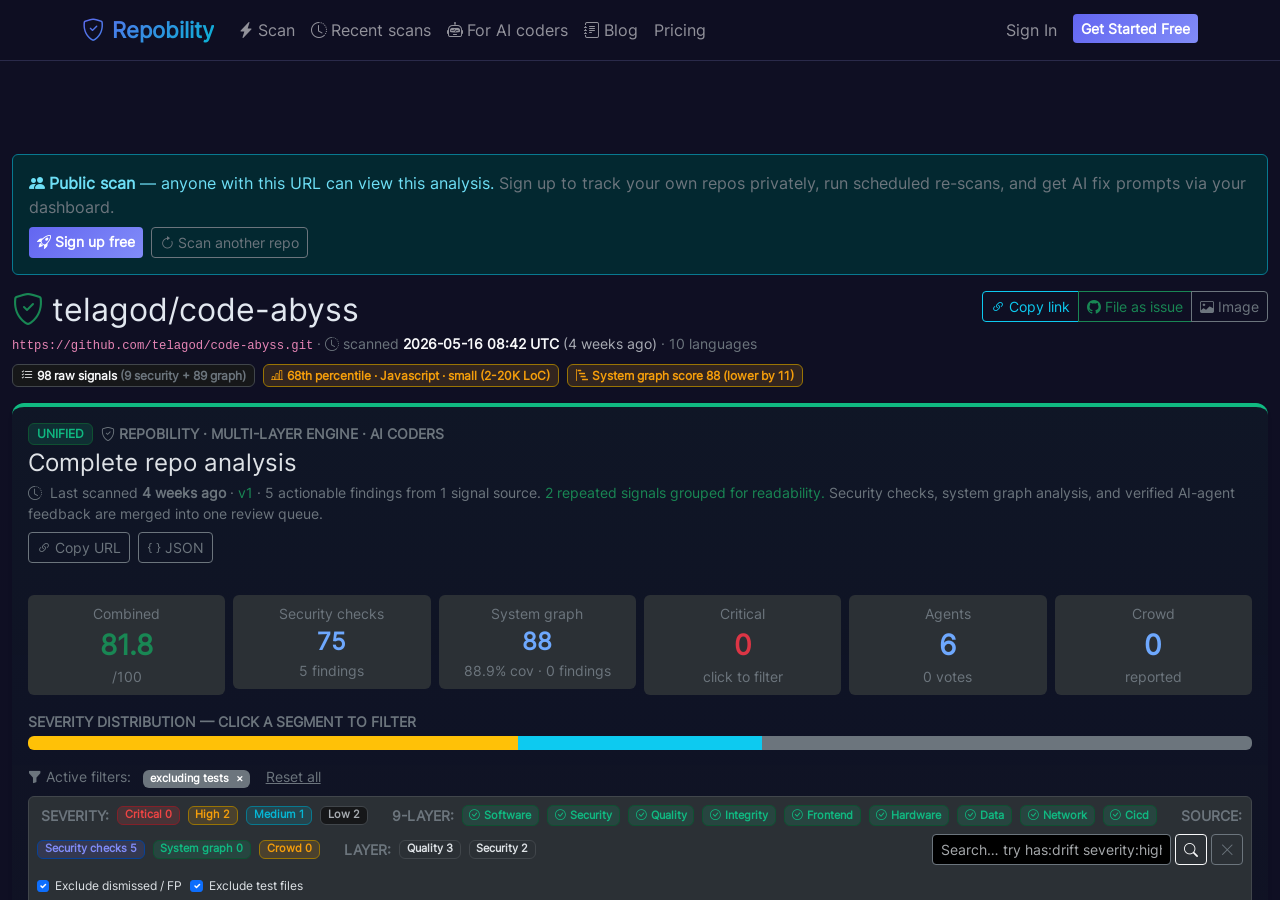Image resolution: width=1280 pixels, height=900 pixels.
Task: Click Critical 0 card to filter
Action: coord(742,645)
